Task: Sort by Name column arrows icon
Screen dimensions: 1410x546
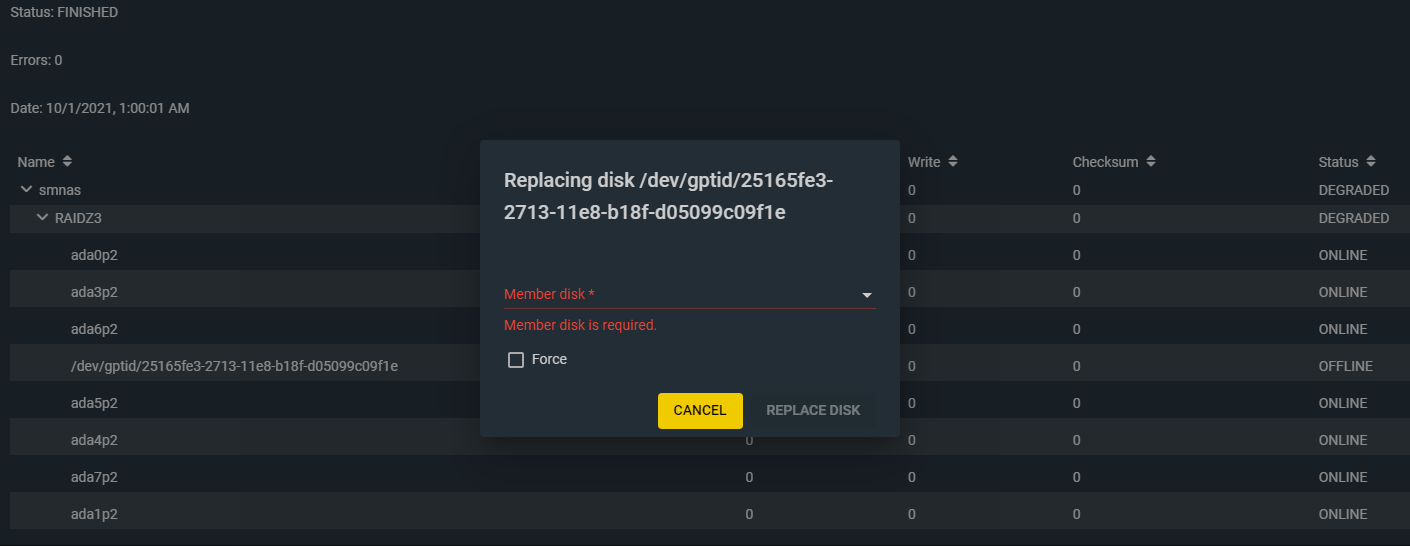Action: click(67, 161)
